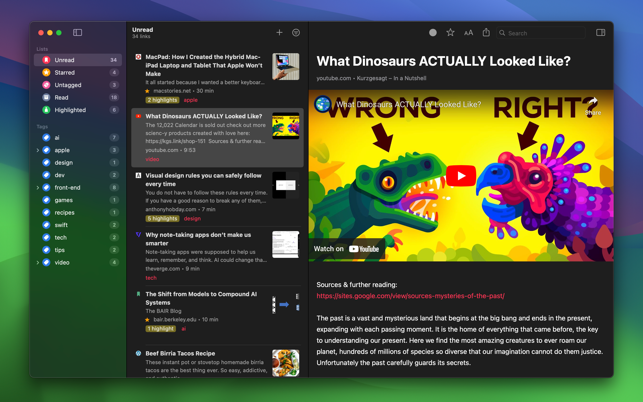This screenshot has height=402, width=643.
Task: Select the recipes tag icon
Action: pyautogui.click(x=46, y=212)
